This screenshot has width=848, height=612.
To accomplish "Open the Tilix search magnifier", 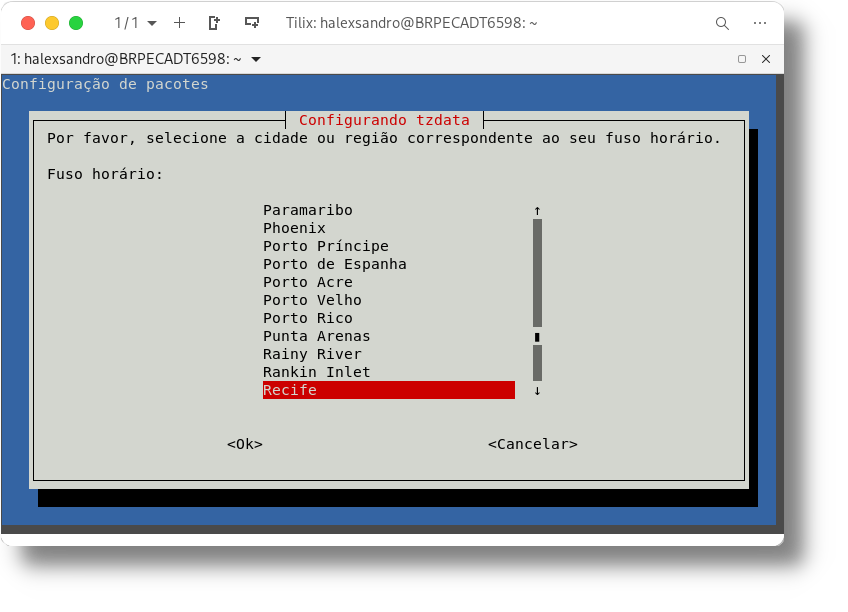I will (x=722, y=23).
